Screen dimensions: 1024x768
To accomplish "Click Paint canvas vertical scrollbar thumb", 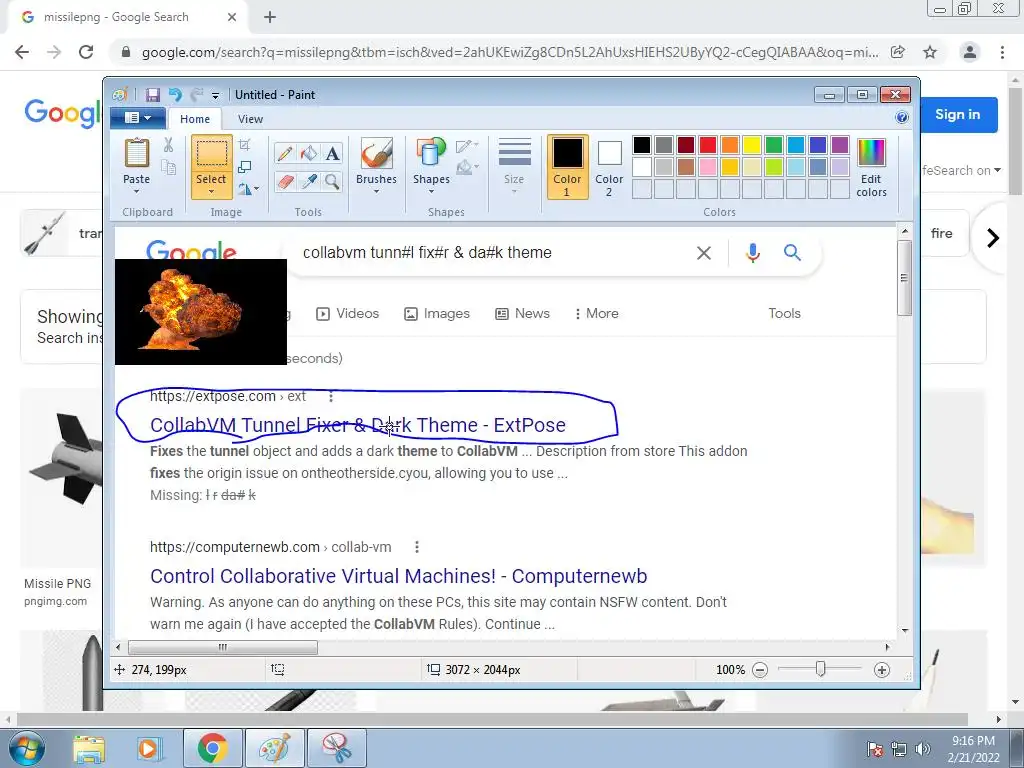I will (x=904, y=278).
